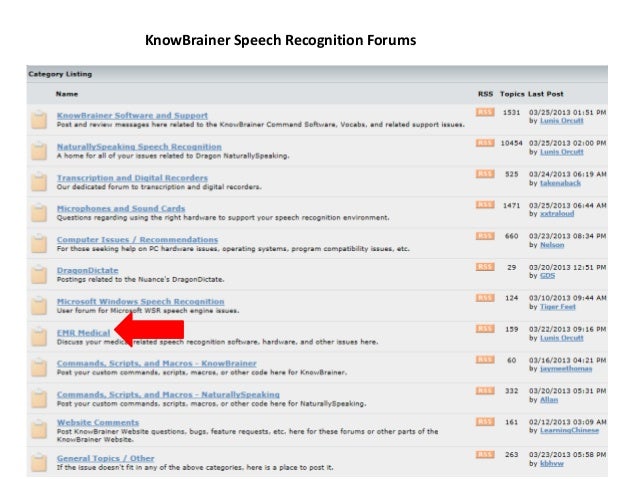Click RSS icon for Microphones and Sound Cards
This screenshot has width=638, height=479.
click(x=485, y=205)
